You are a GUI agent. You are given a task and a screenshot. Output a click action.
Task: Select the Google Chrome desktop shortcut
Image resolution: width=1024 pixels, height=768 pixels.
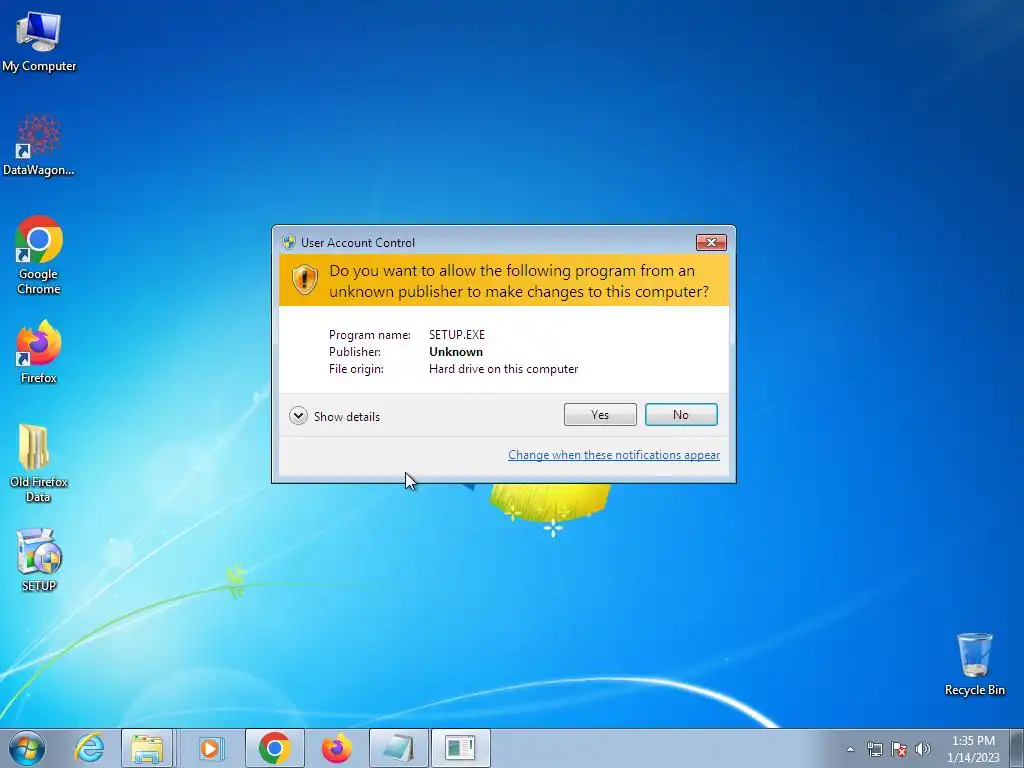[x=39, y=255]
